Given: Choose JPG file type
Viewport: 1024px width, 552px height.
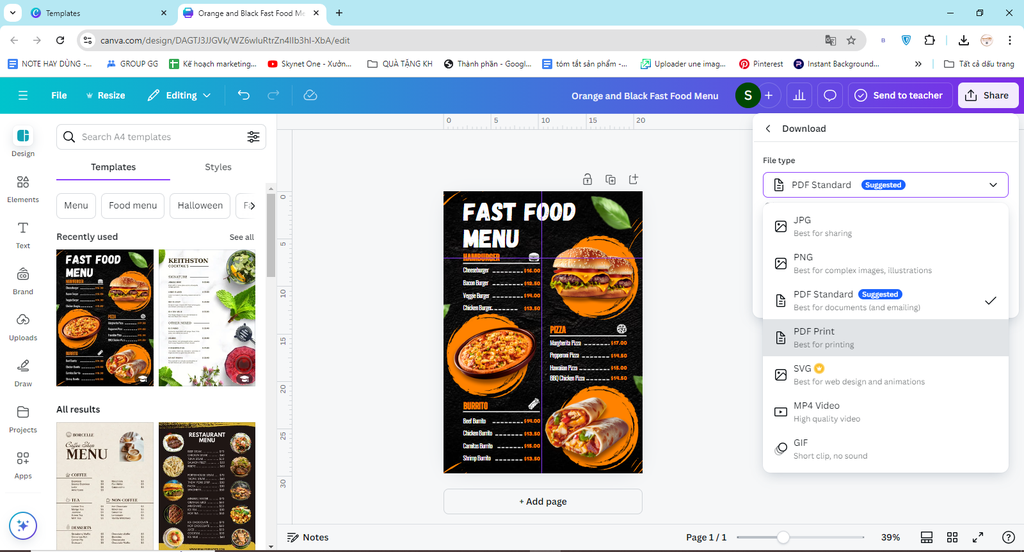Looking at the screenshot, I should pos(886,226).
